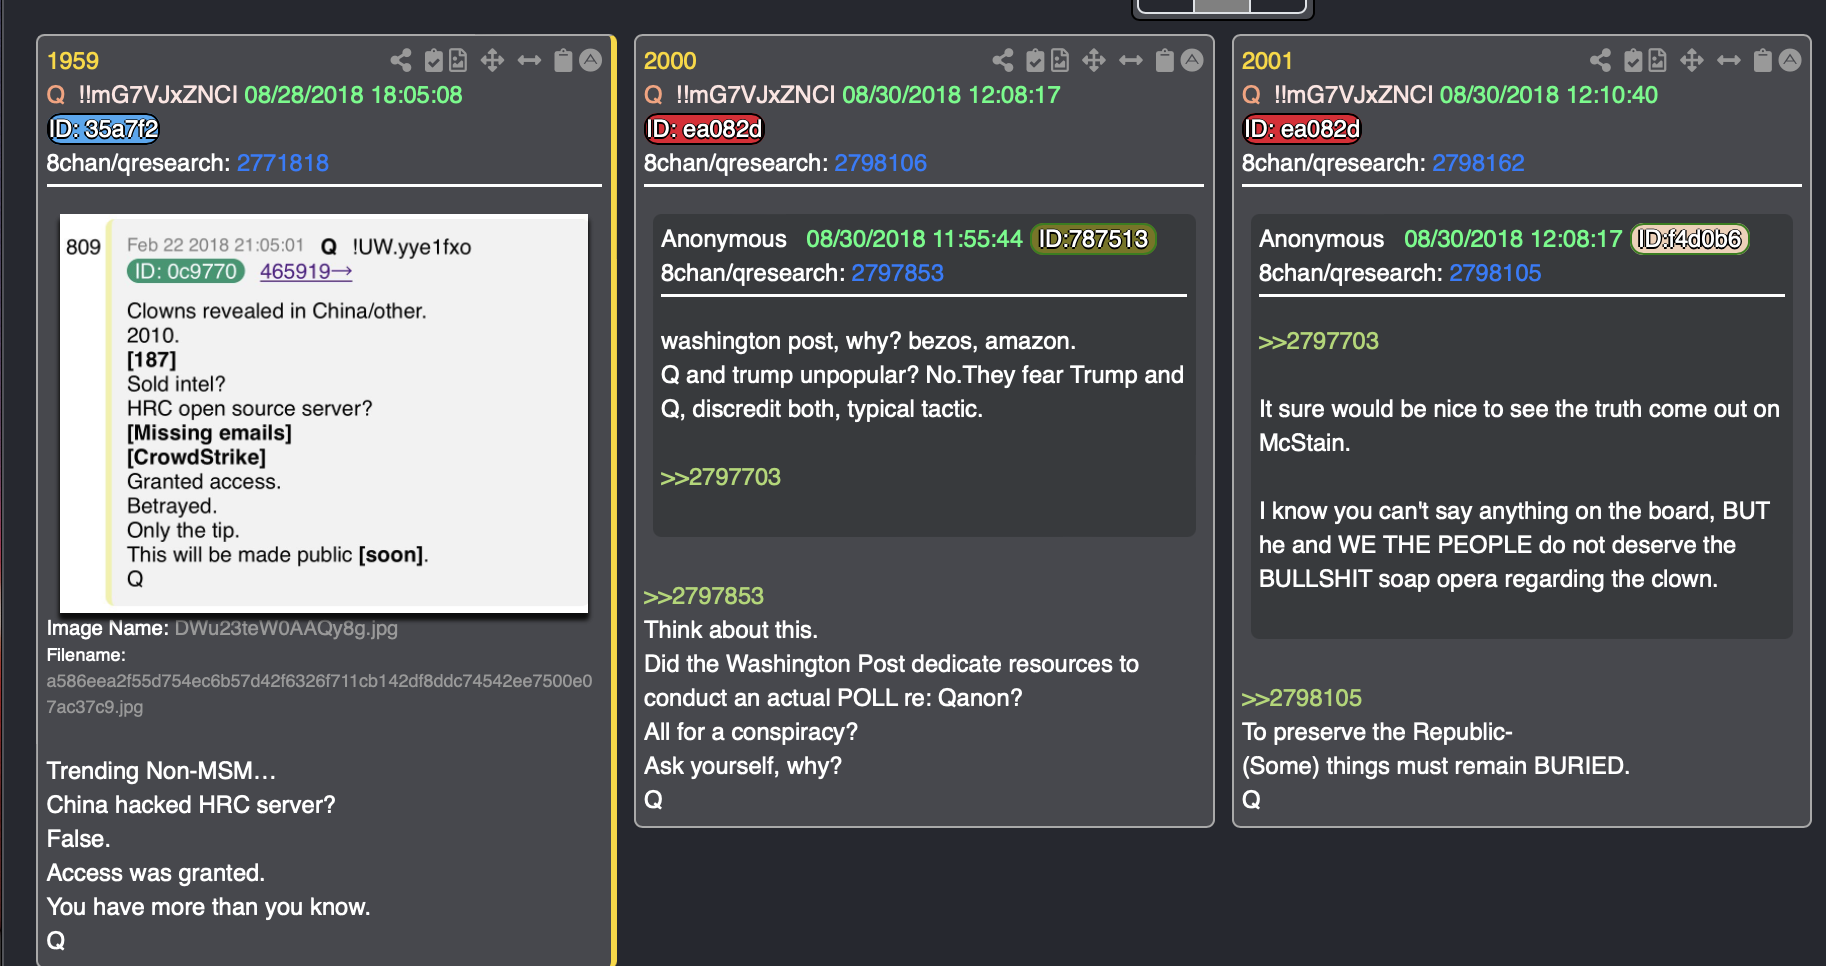Click the green >>2797853 reply reference

point(704,596)
